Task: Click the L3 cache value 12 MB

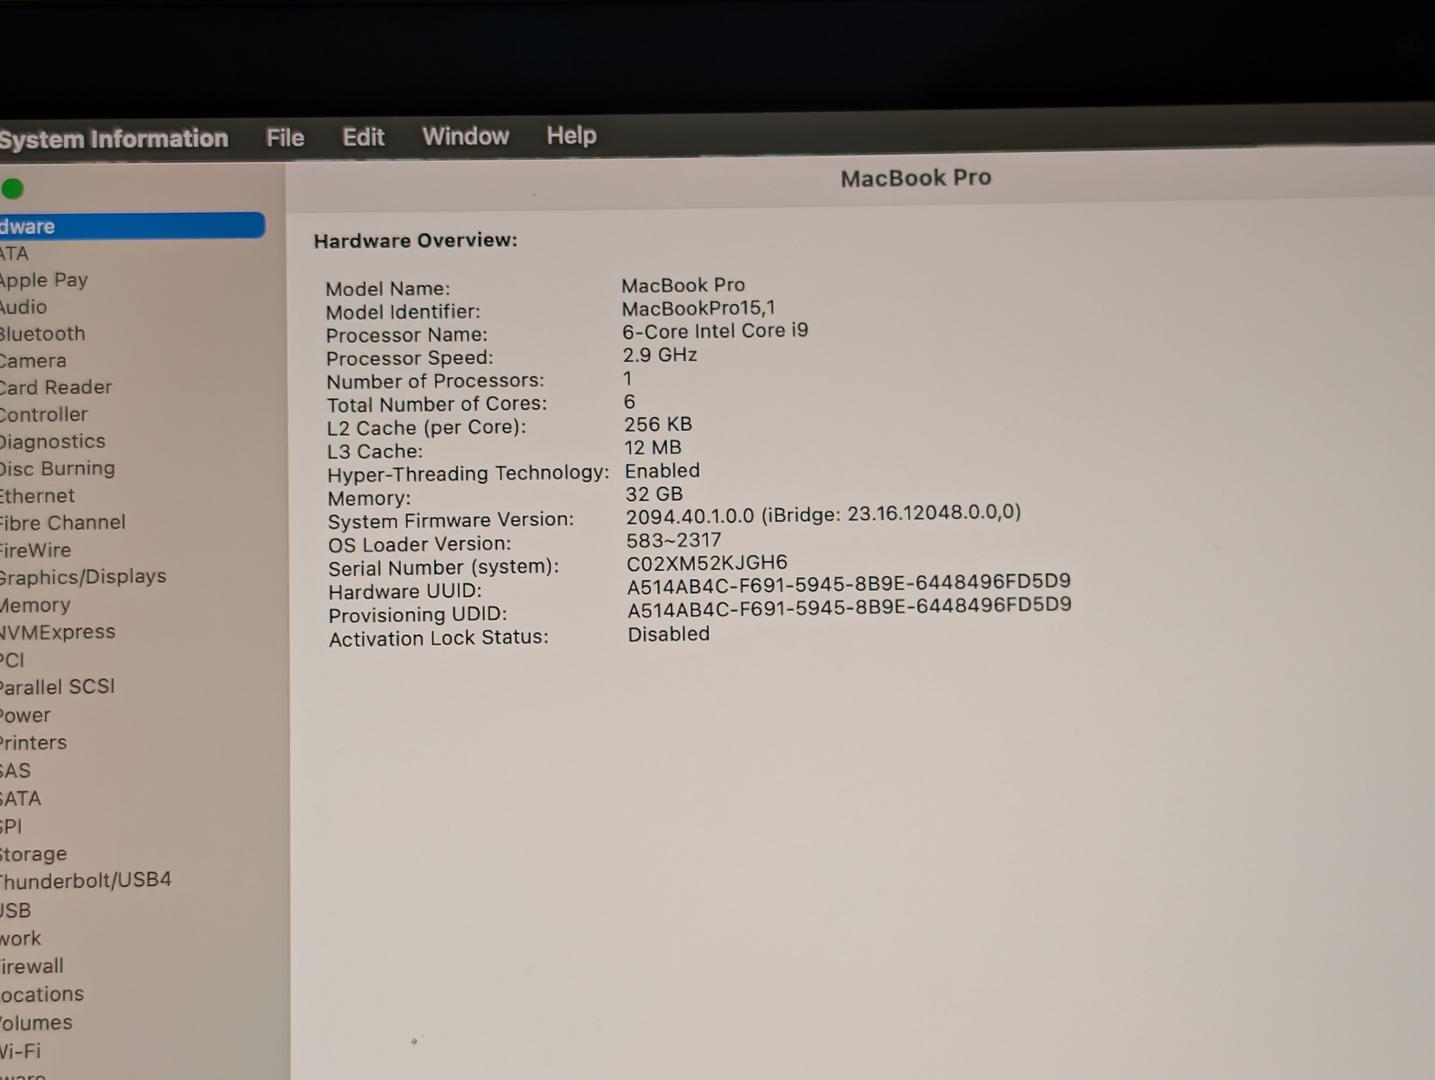Action: click(x=653, y=448)
